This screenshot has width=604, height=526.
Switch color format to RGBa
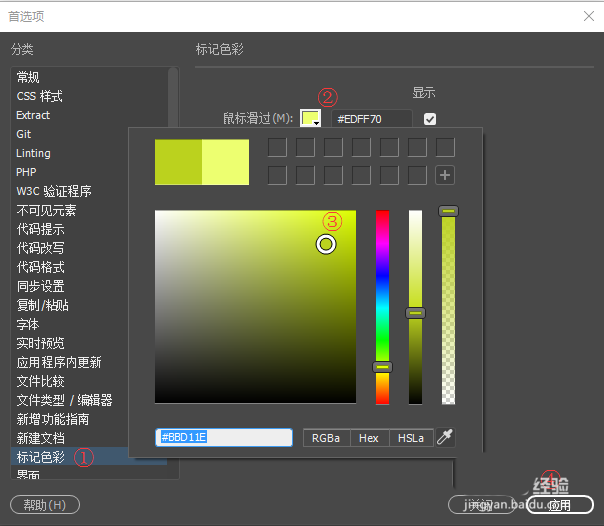click(x=326, y=438)
